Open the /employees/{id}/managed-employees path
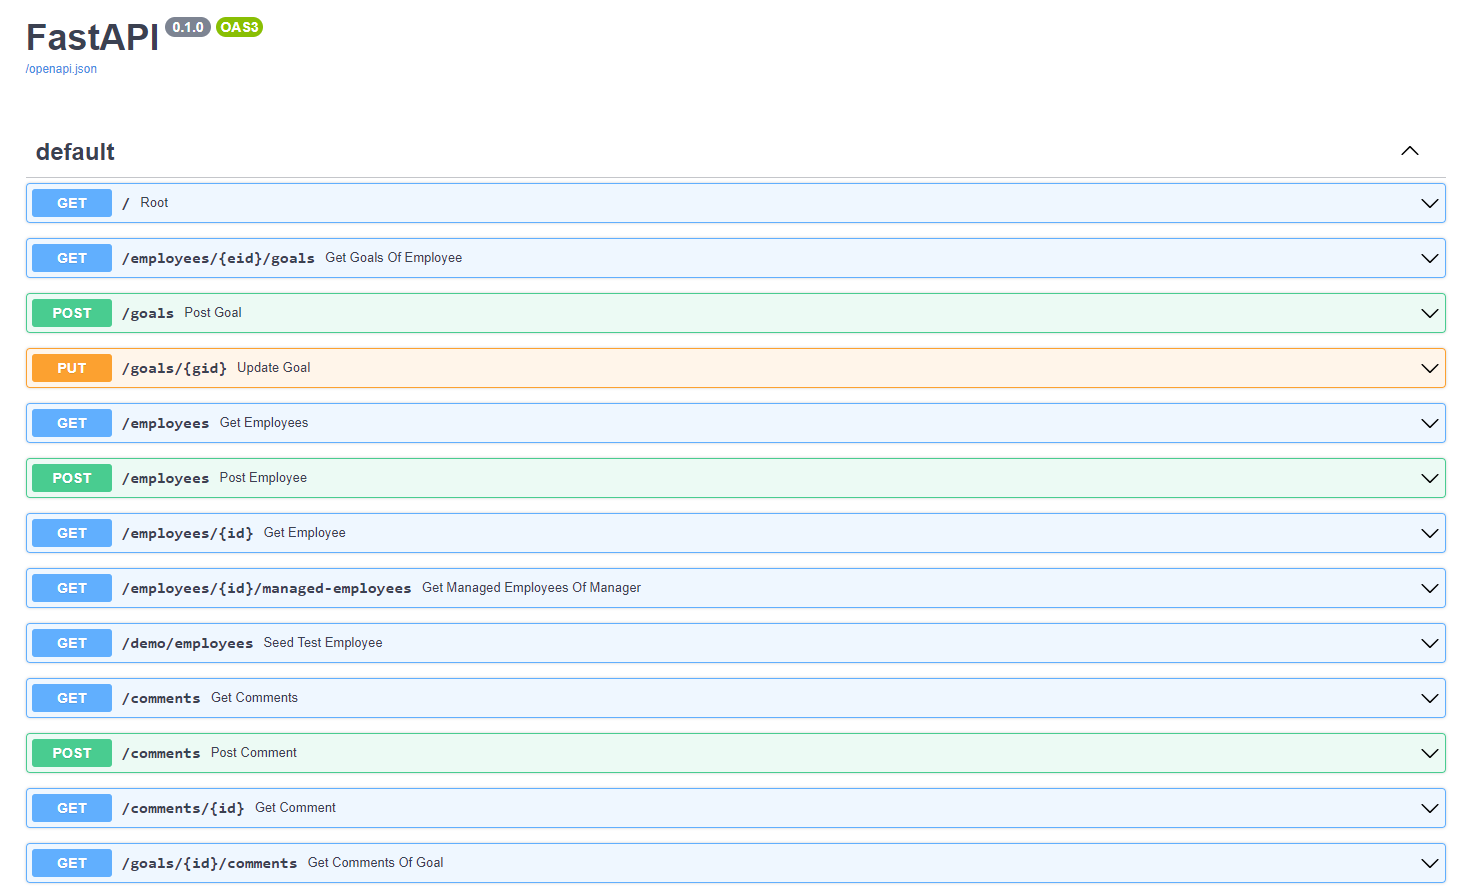 pos(266,588)
